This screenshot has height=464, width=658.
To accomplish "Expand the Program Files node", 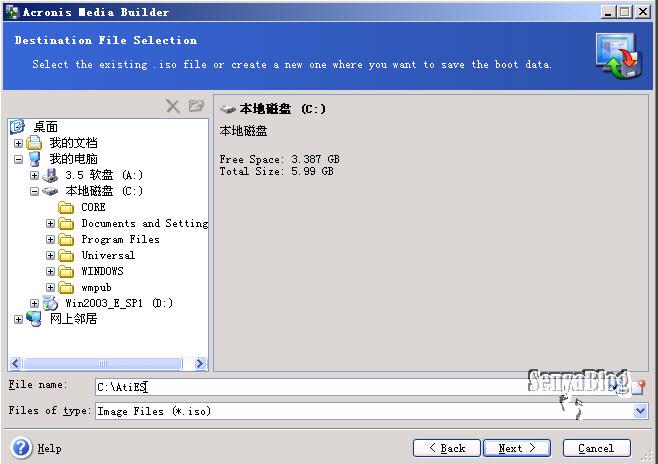I will pyautogui.click(x=50, y=240).
